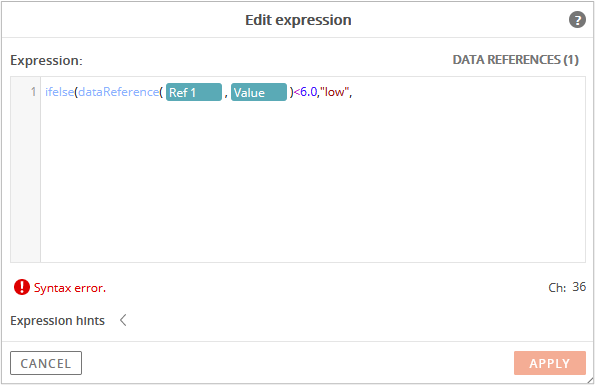Image resolution: width=595 pixels, height=385 pixels.
Task: Select the Ref 1 reference chip
Action: (x=194, y=92)
